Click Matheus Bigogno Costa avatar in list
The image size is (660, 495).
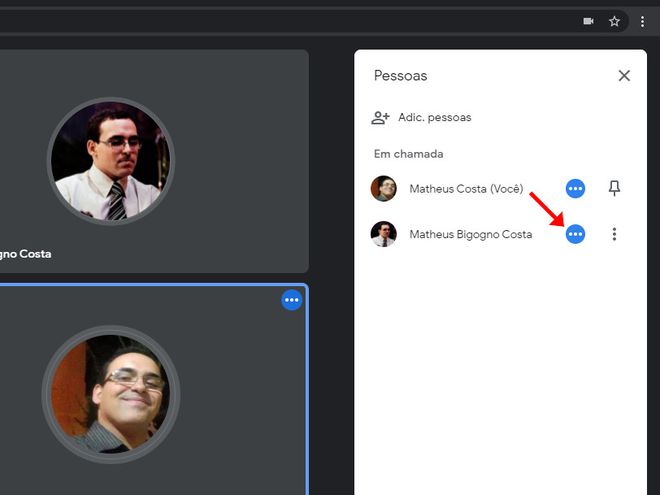(383, 234)
